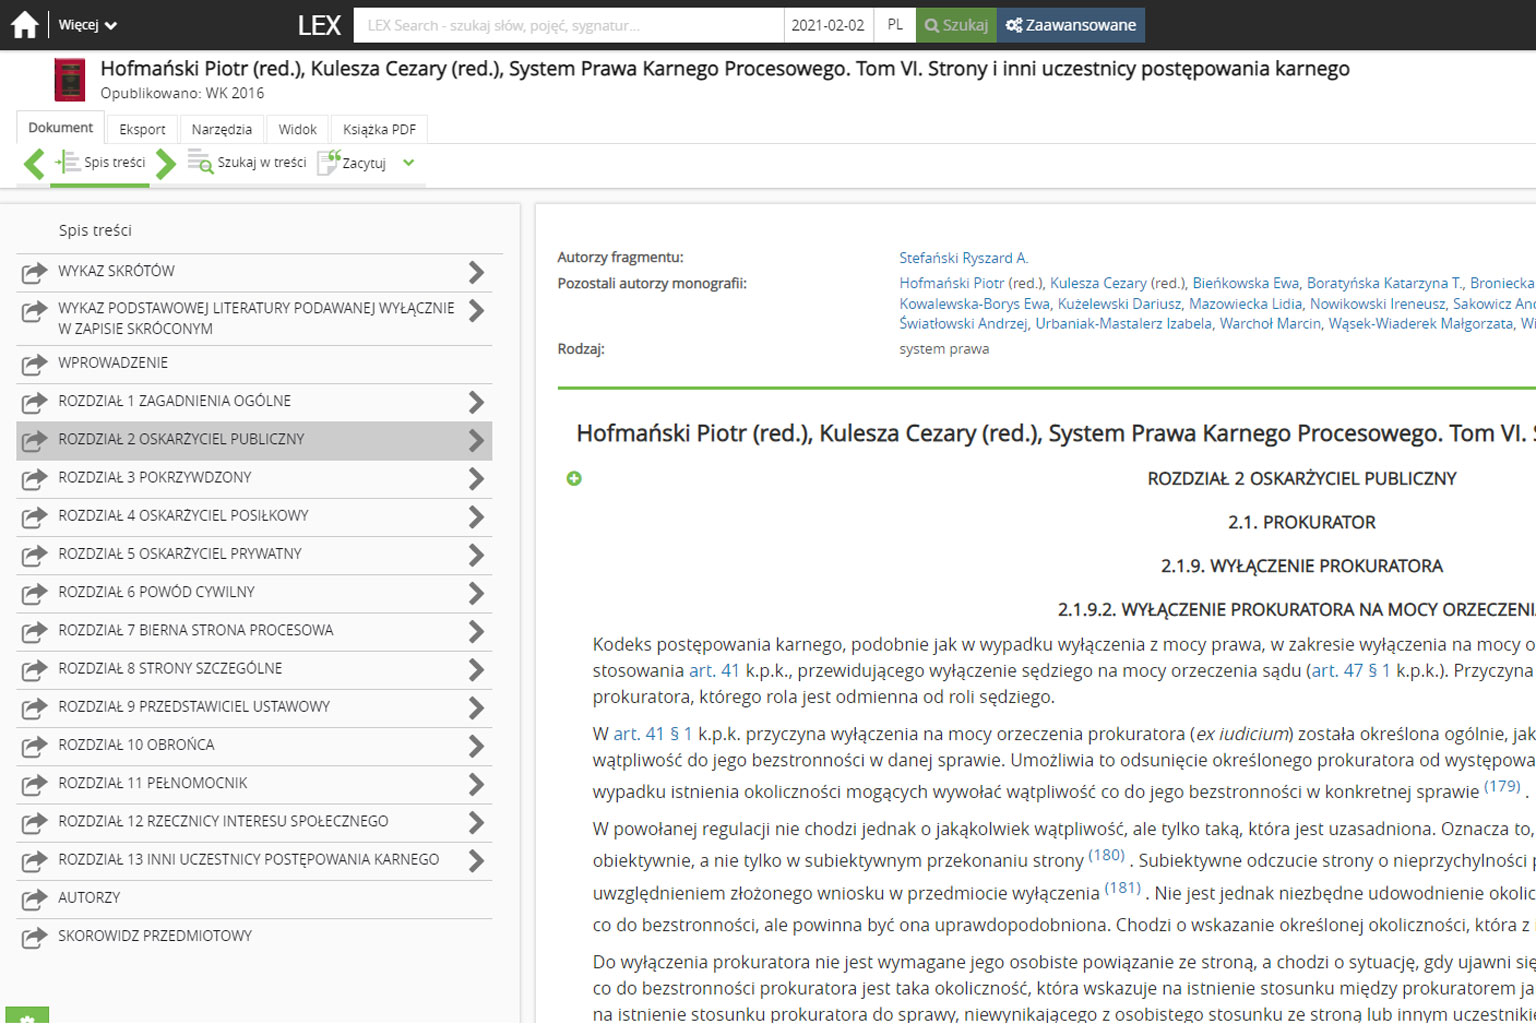
Task: Switch to the Eksport tab
Action: tap(142, 129)
